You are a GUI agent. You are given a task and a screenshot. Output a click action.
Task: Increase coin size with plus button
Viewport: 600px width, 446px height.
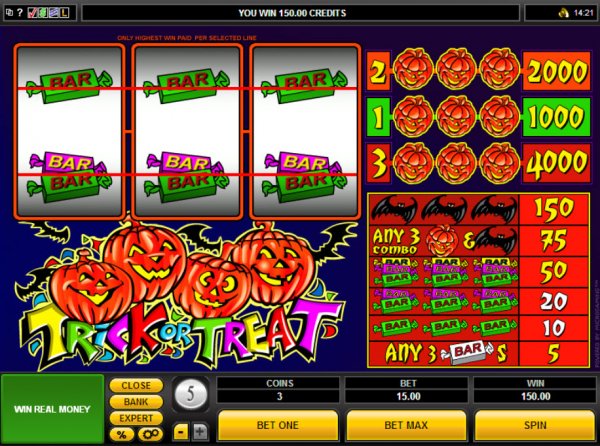[200, 432]
